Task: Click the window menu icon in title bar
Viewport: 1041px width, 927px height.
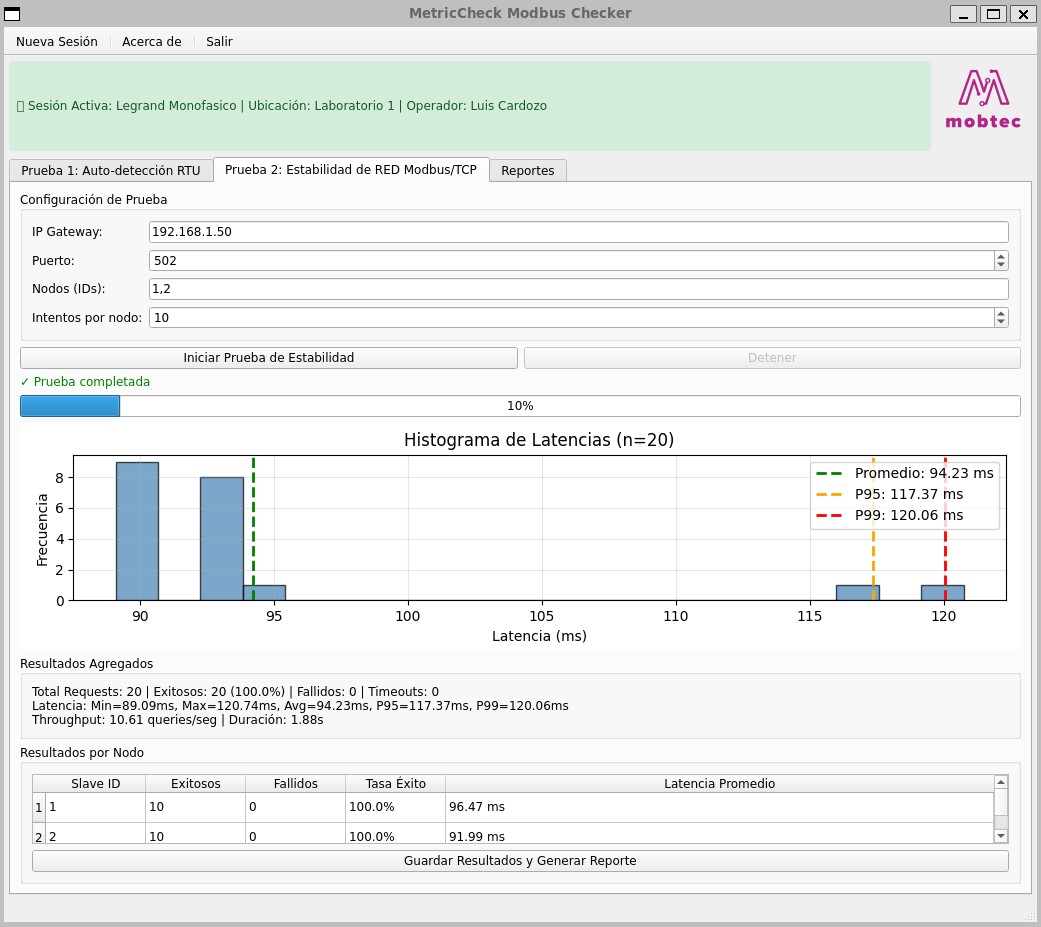Action: click(x=12, y=13)
